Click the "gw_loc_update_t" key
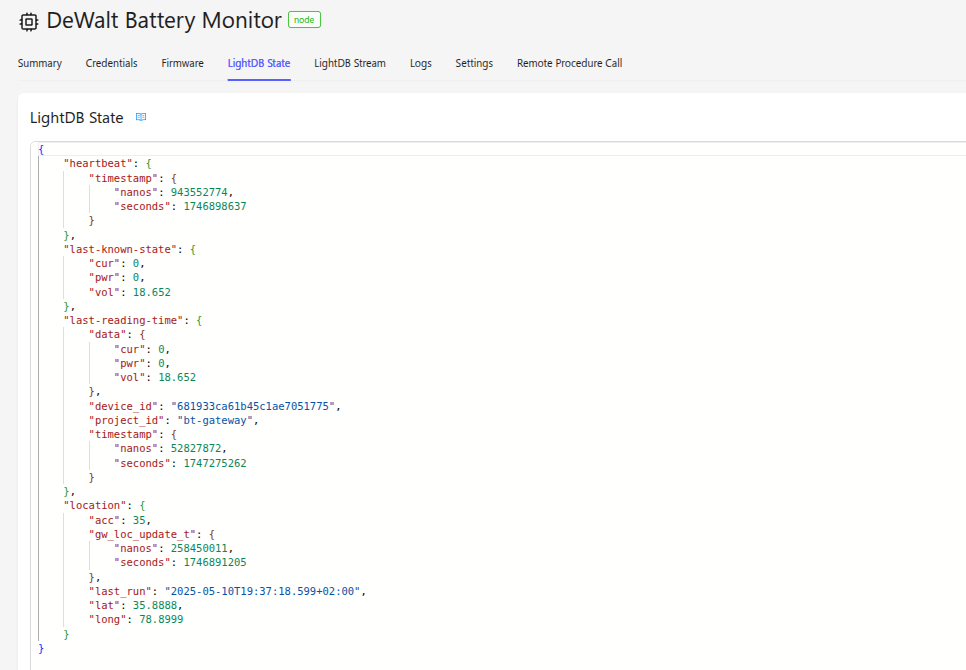Image resolution: width=966 pixels, height=670 pixels. tap(143, 535)
